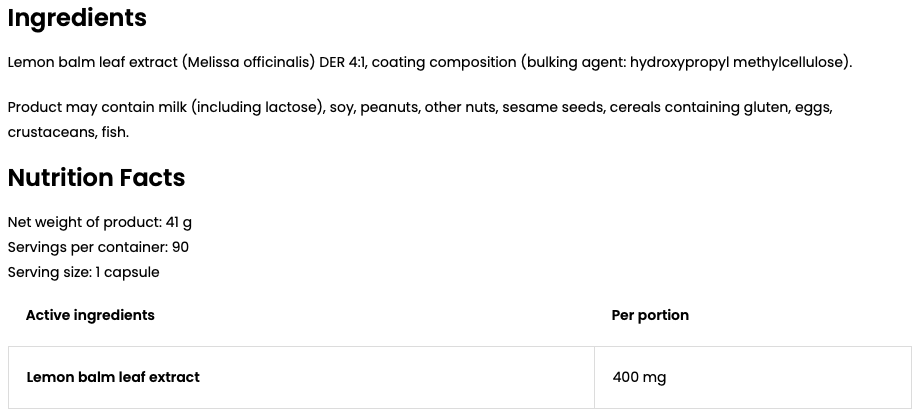Click the text hydroxypropyl methylcellulose

pyautogui.click(x=736, y=62)
